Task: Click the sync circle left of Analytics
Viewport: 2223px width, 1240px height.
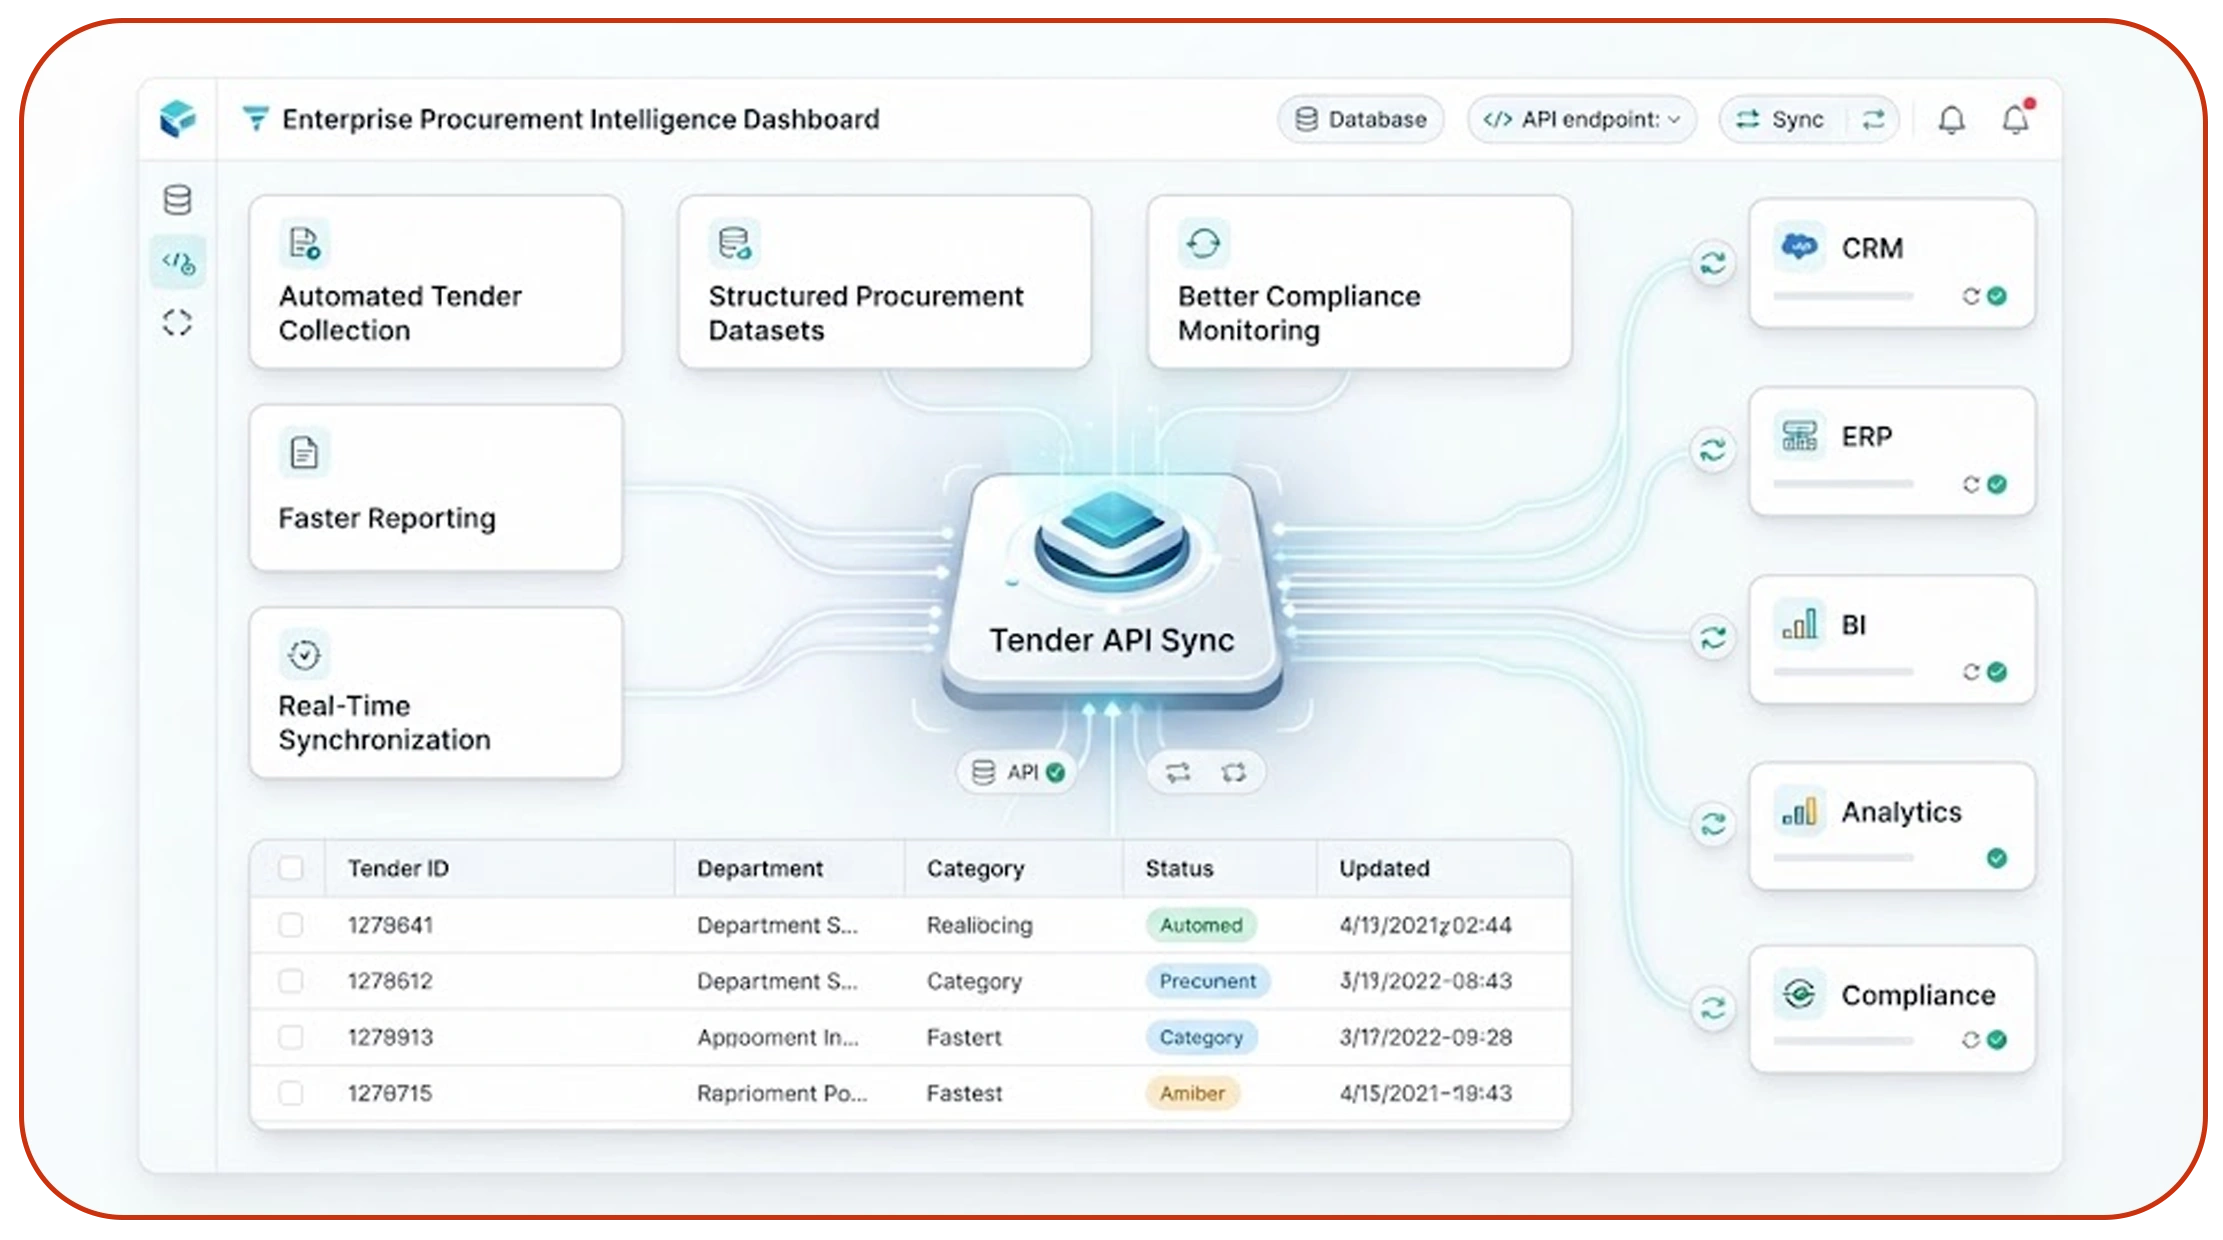Action: click(x=1713, y=824)
